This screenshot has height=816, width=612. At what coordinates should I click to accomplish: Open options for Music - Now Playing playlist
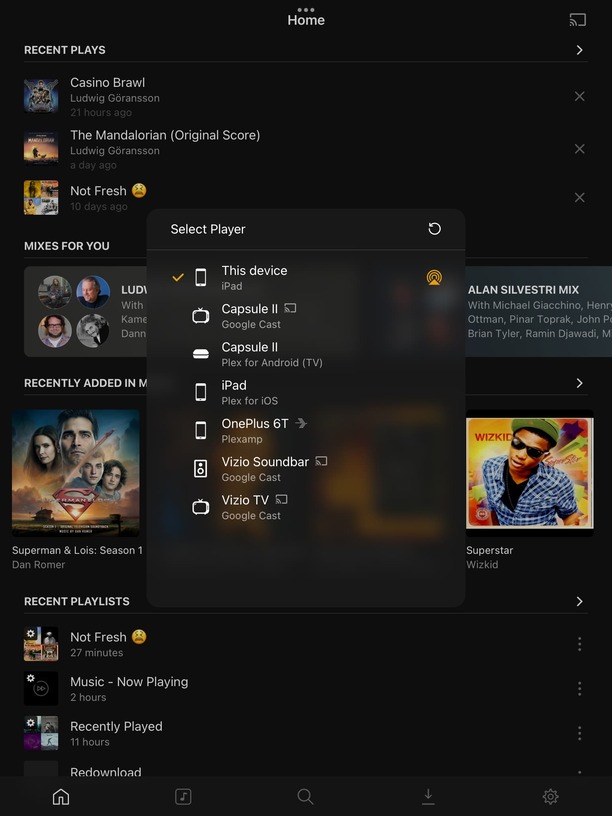pos(579,689)
